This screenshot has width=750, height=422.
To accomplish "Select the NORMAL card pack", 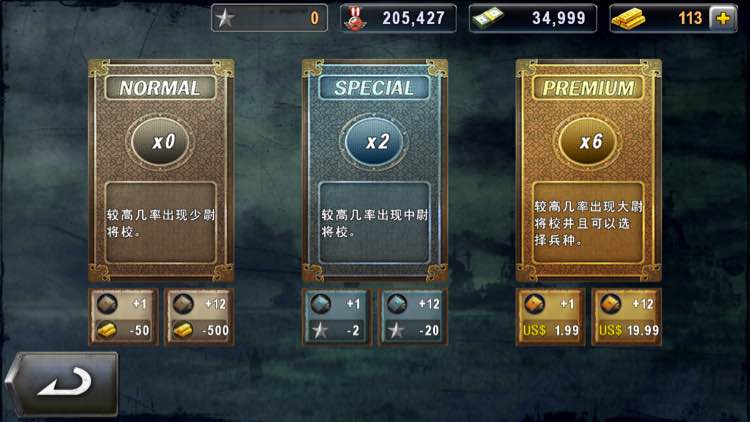I will tap(161, 170).
